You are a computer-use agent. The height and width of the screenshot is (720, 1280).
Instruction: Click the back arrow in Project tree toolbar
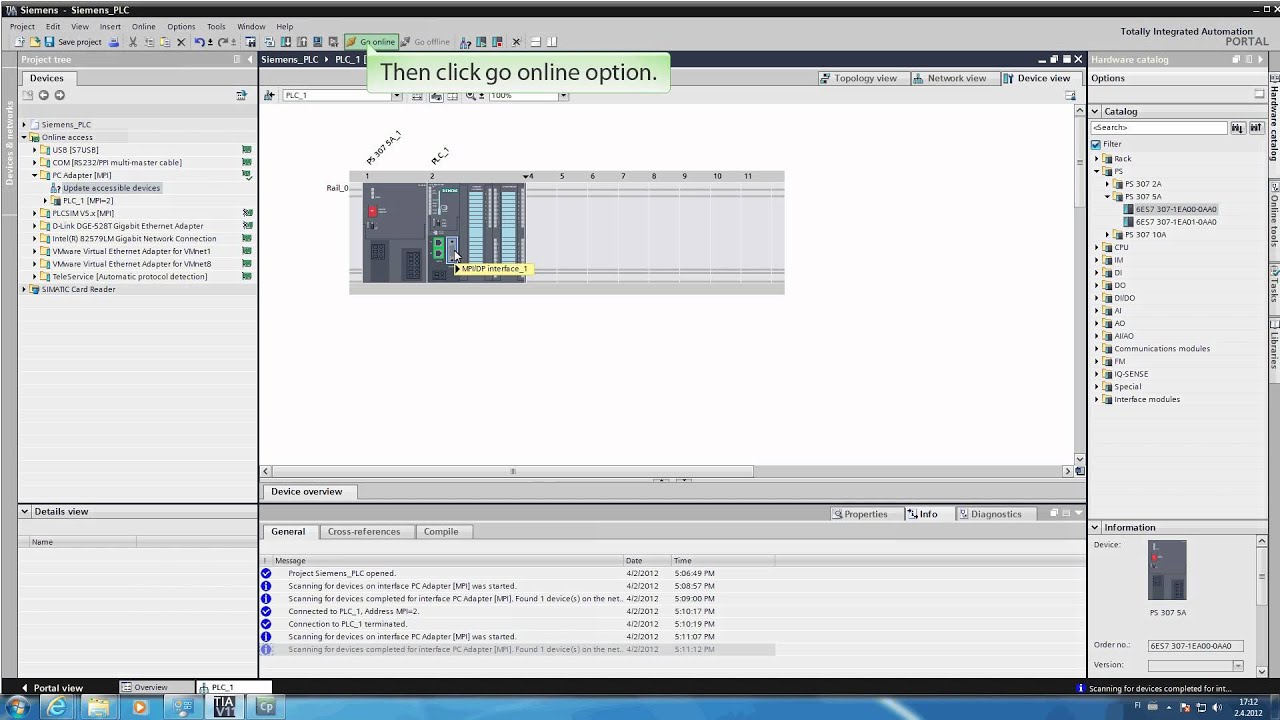click(43, 95)
